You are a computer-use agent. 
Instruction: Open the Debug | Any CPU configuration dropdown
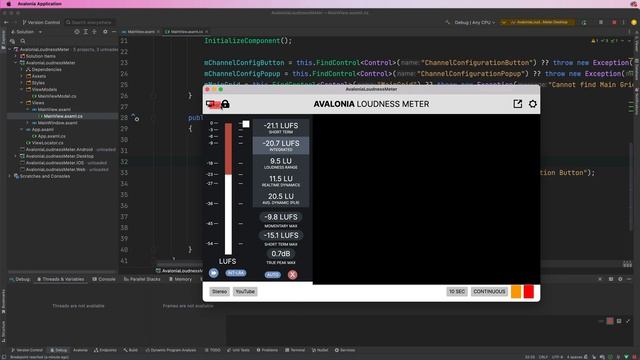pos(474,22)
